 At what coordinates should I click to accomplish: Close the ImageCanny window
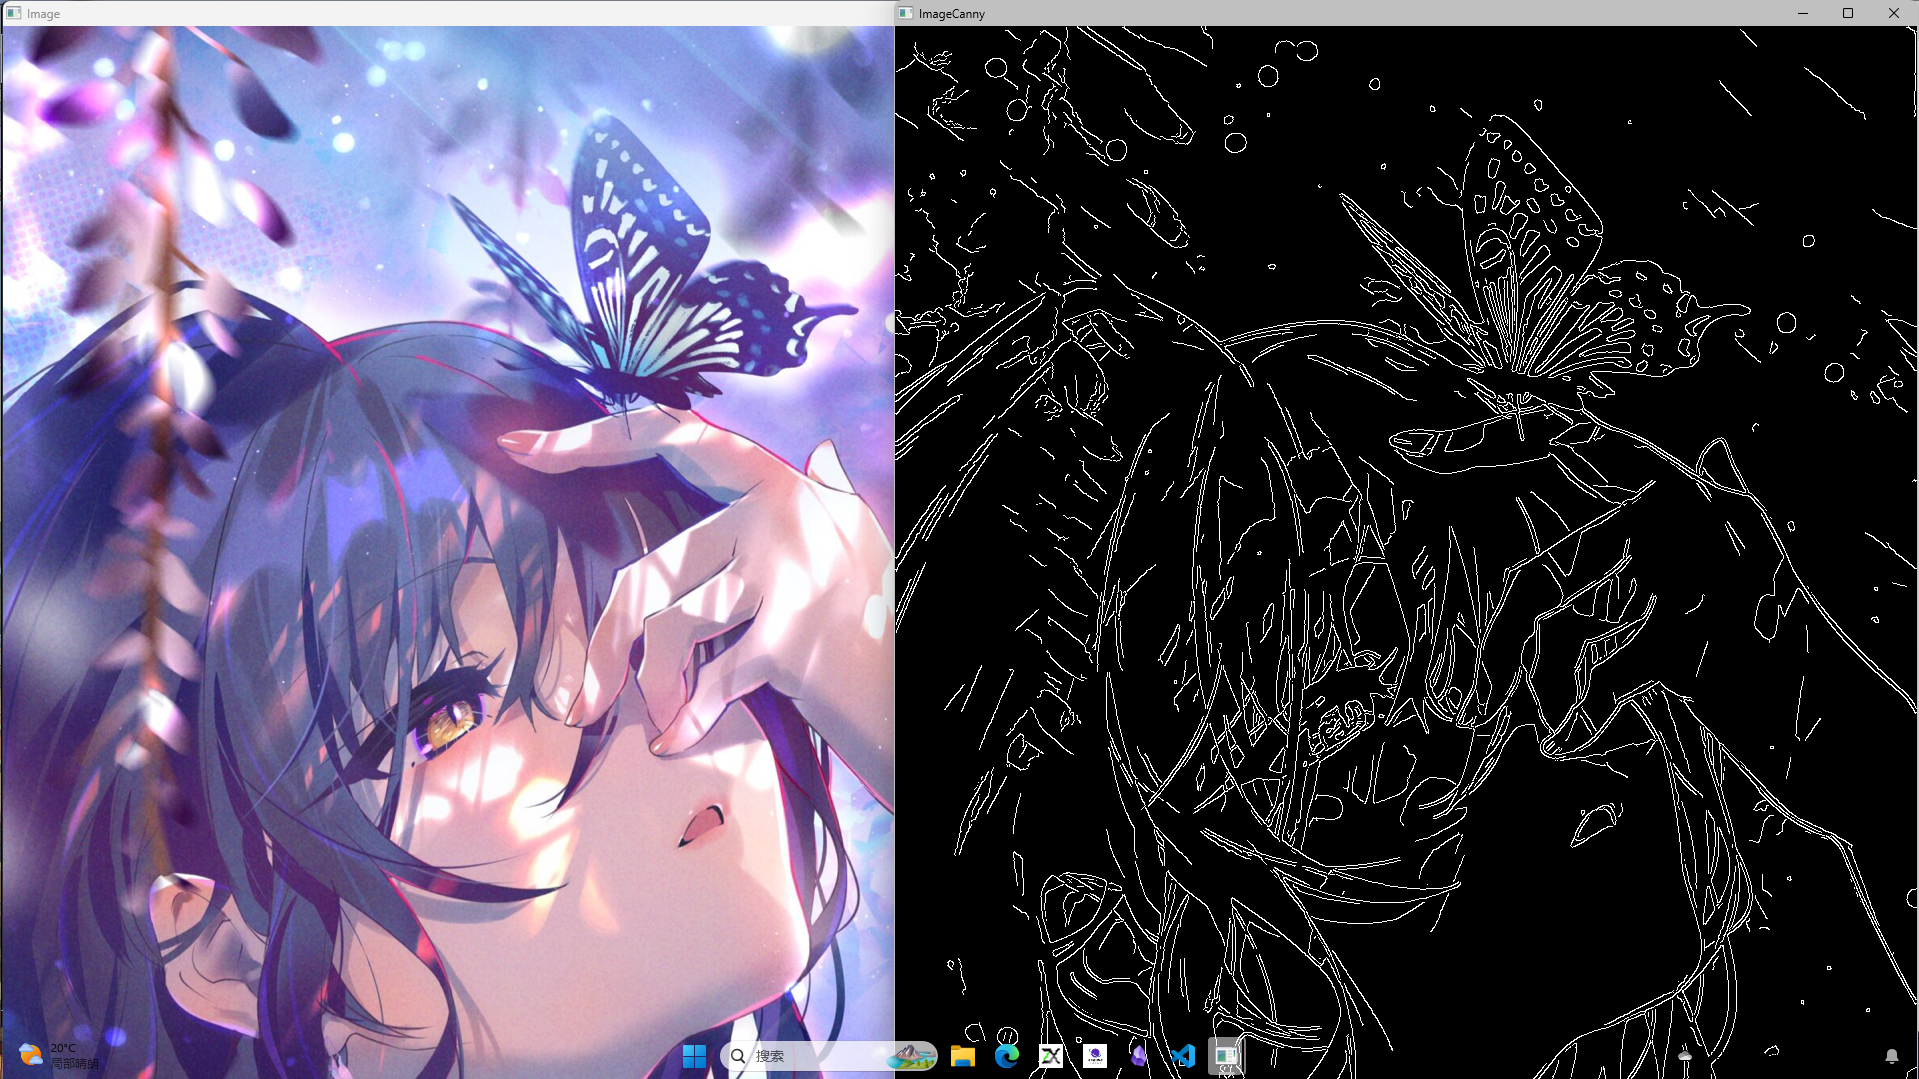(1893, 13)
